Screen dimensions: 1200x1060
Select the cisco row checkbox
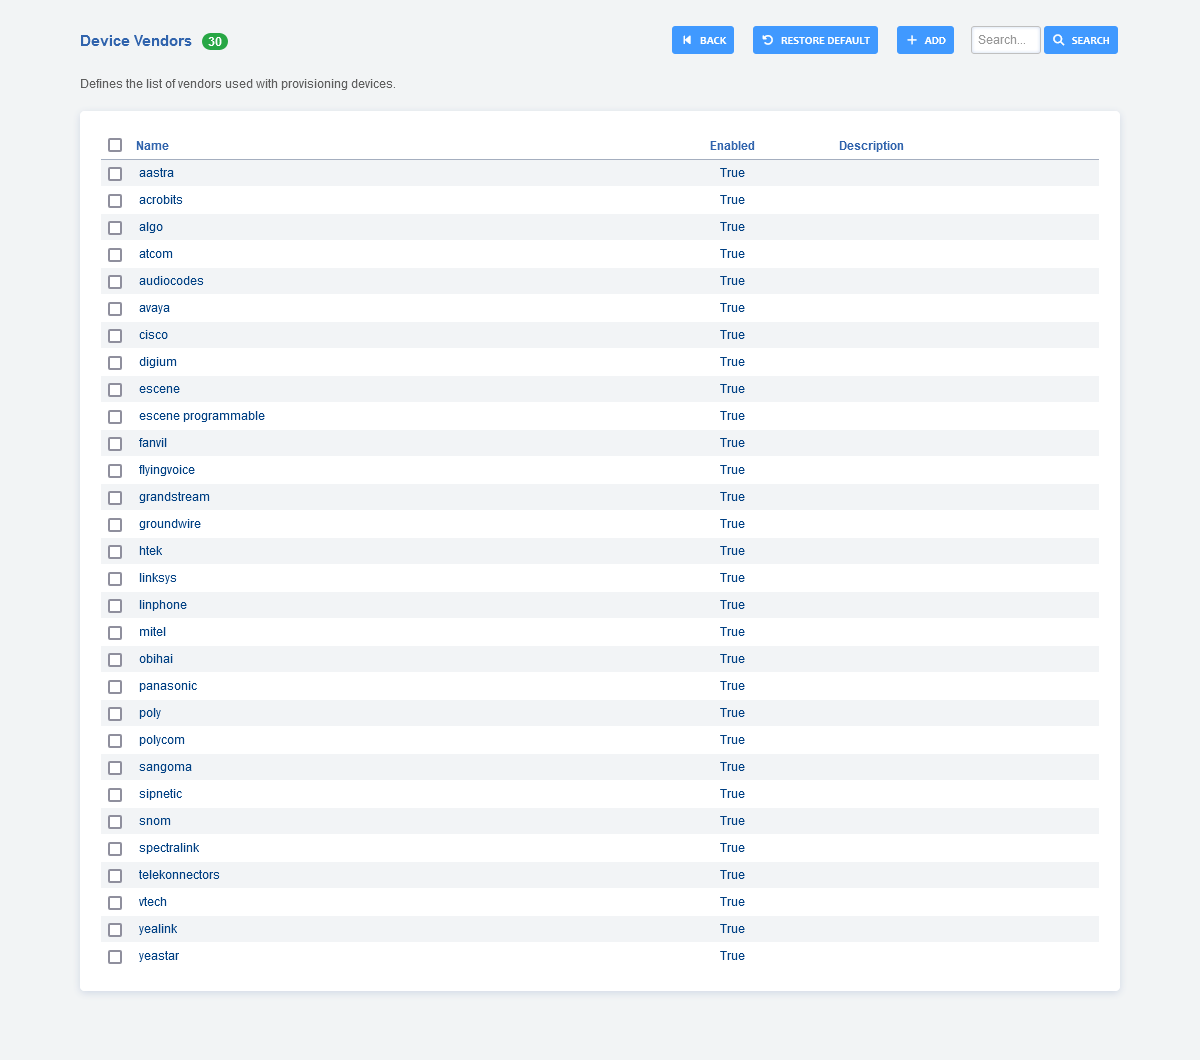[x=115, y=336]
